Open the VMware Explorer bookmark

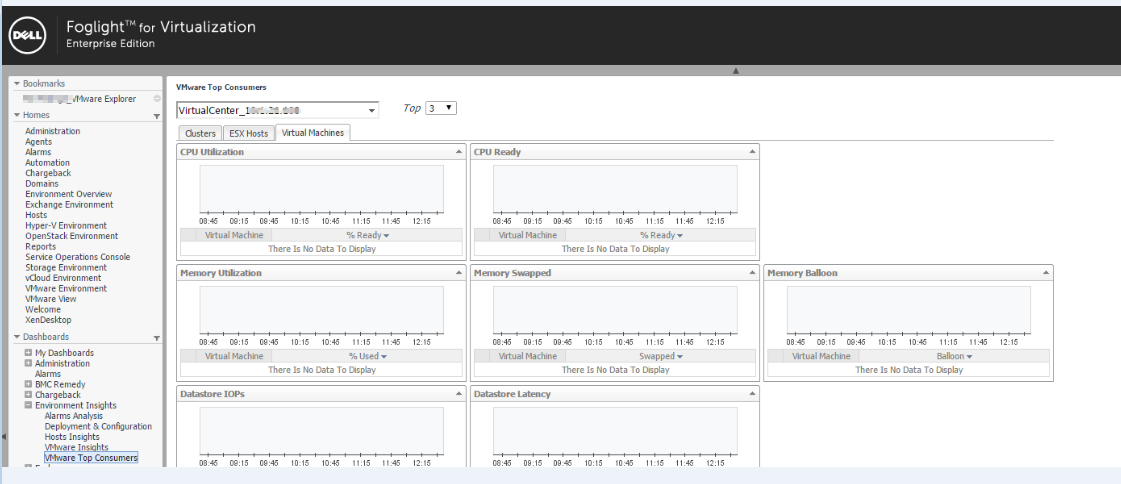click(x=81, y=99)
